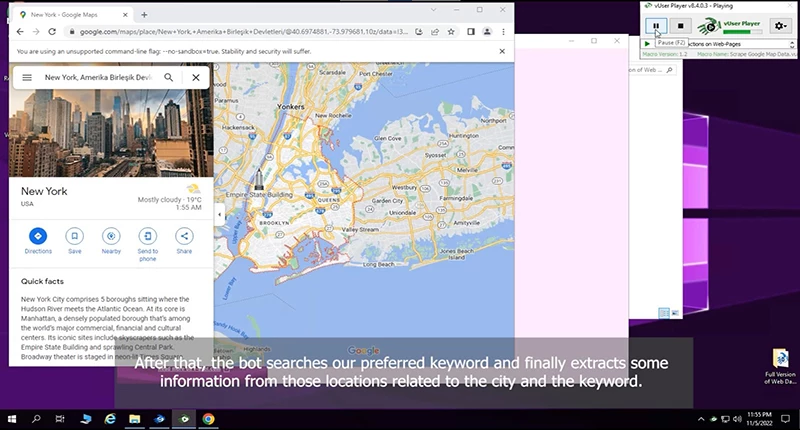
Task: Open the Chrome three-dot menu
Action: (x=504, y=32)
